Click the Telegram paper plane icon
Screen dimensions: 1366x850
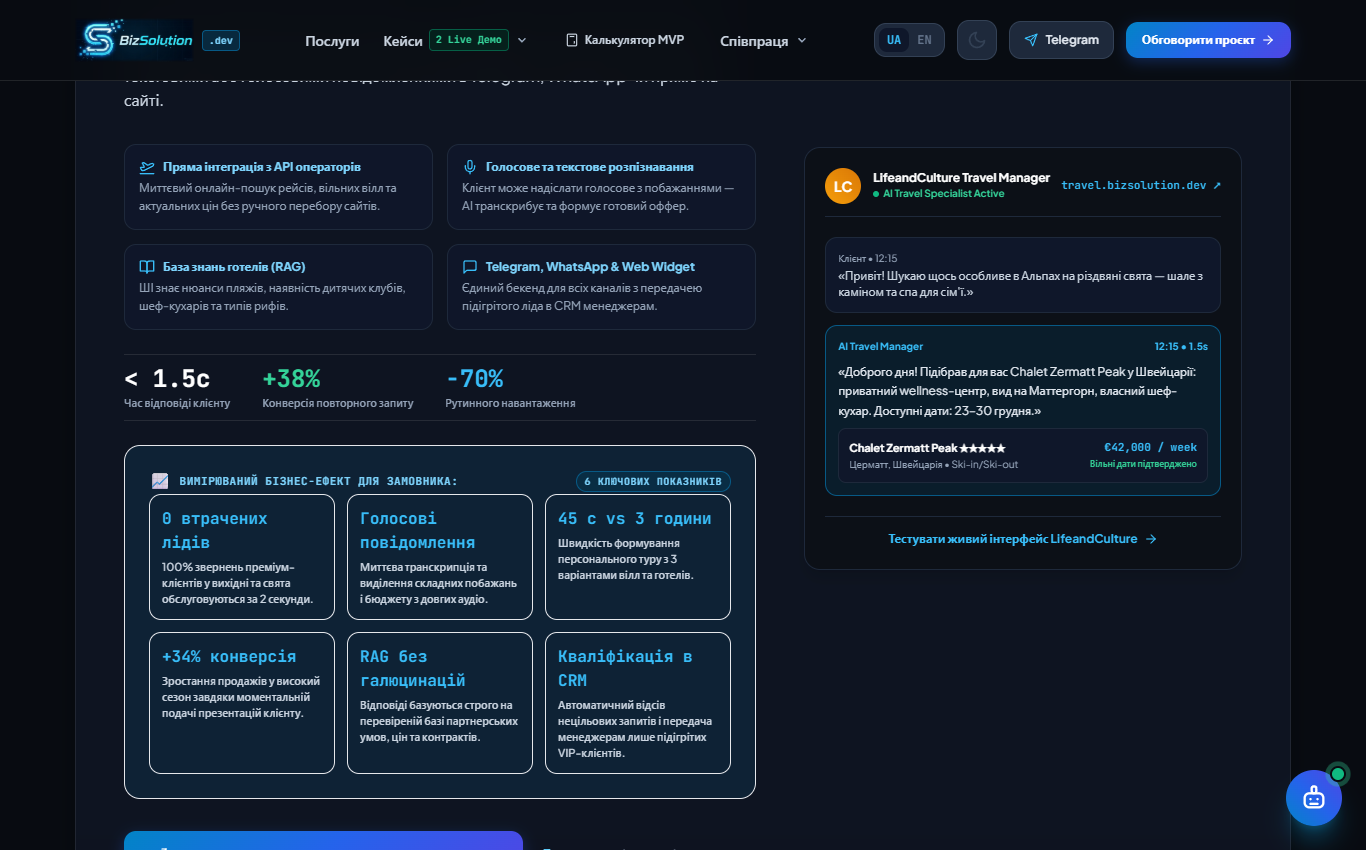point(1031,40)
